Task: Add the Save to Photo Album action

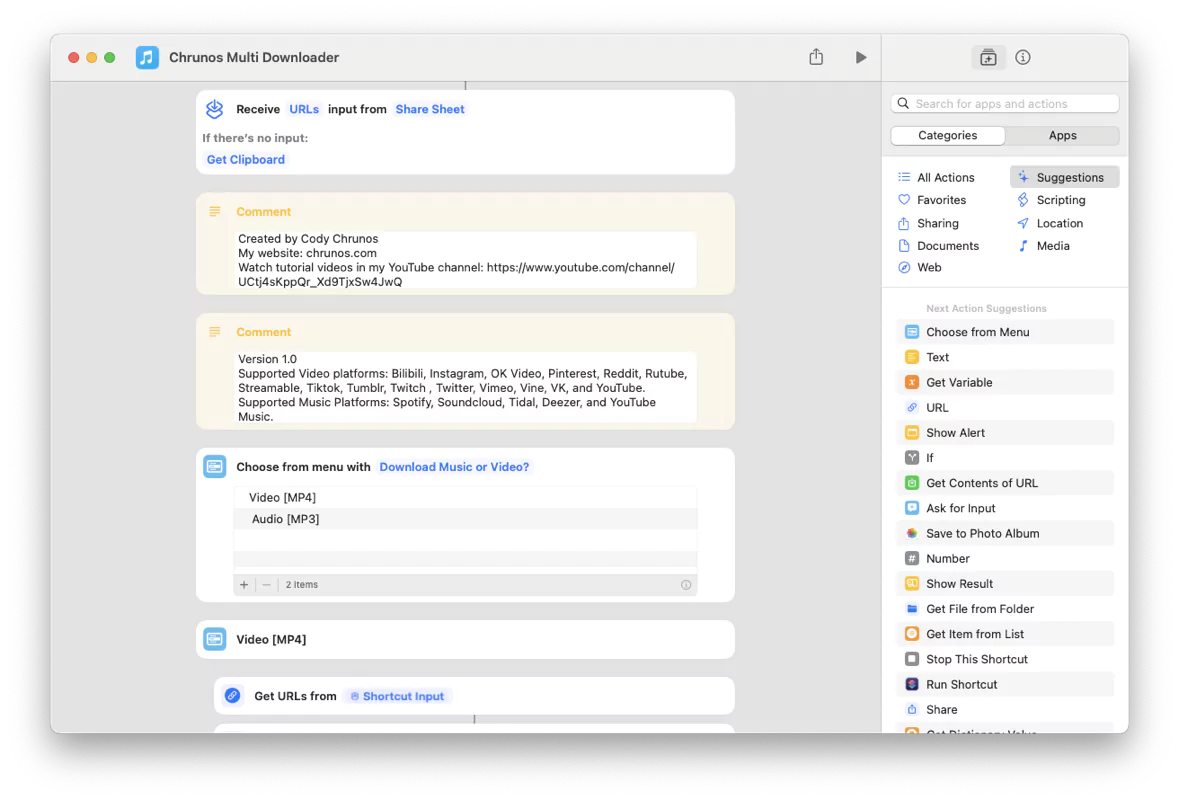Action: tap(982, 533)
